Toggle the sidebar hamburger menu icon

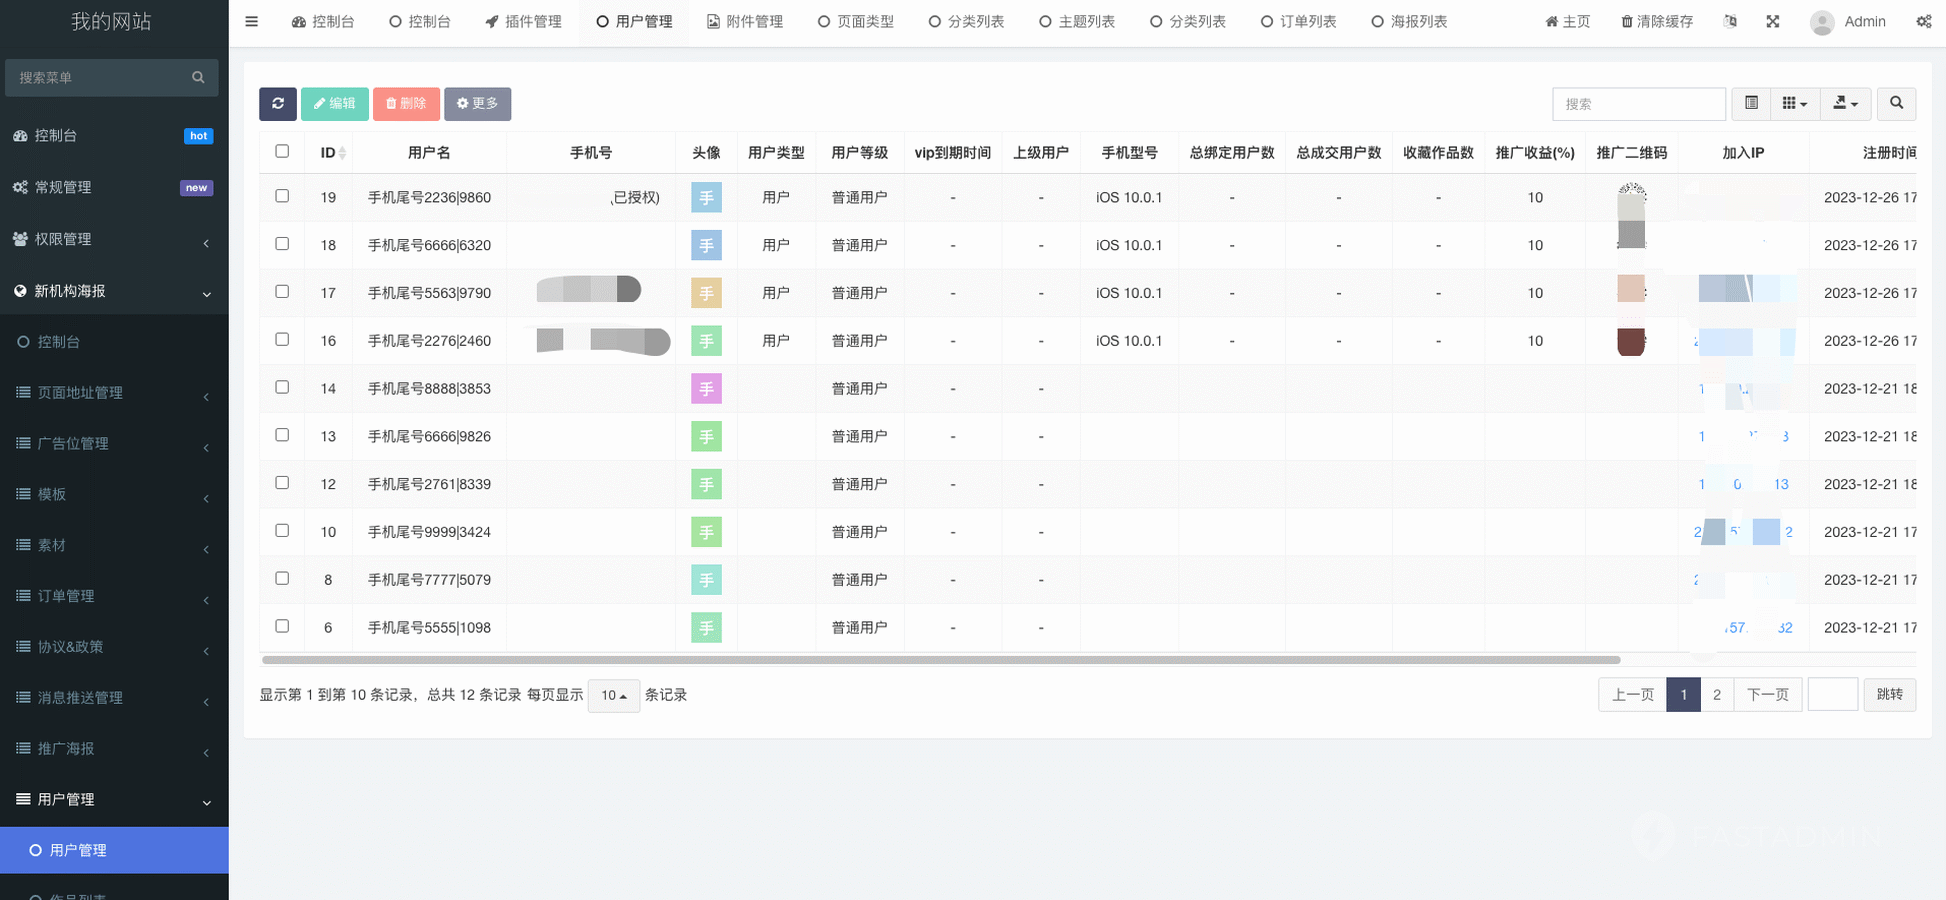(x=252, y=22)
